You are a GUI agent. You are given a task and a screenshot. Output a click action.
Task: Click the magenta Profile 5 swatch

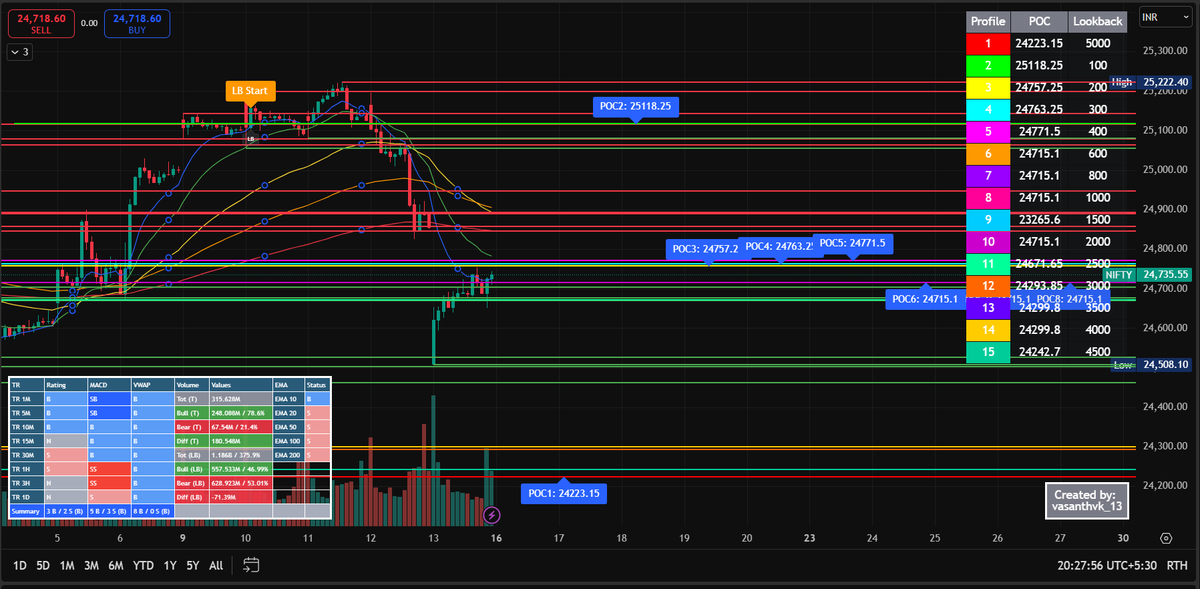(x=988, y=132)
